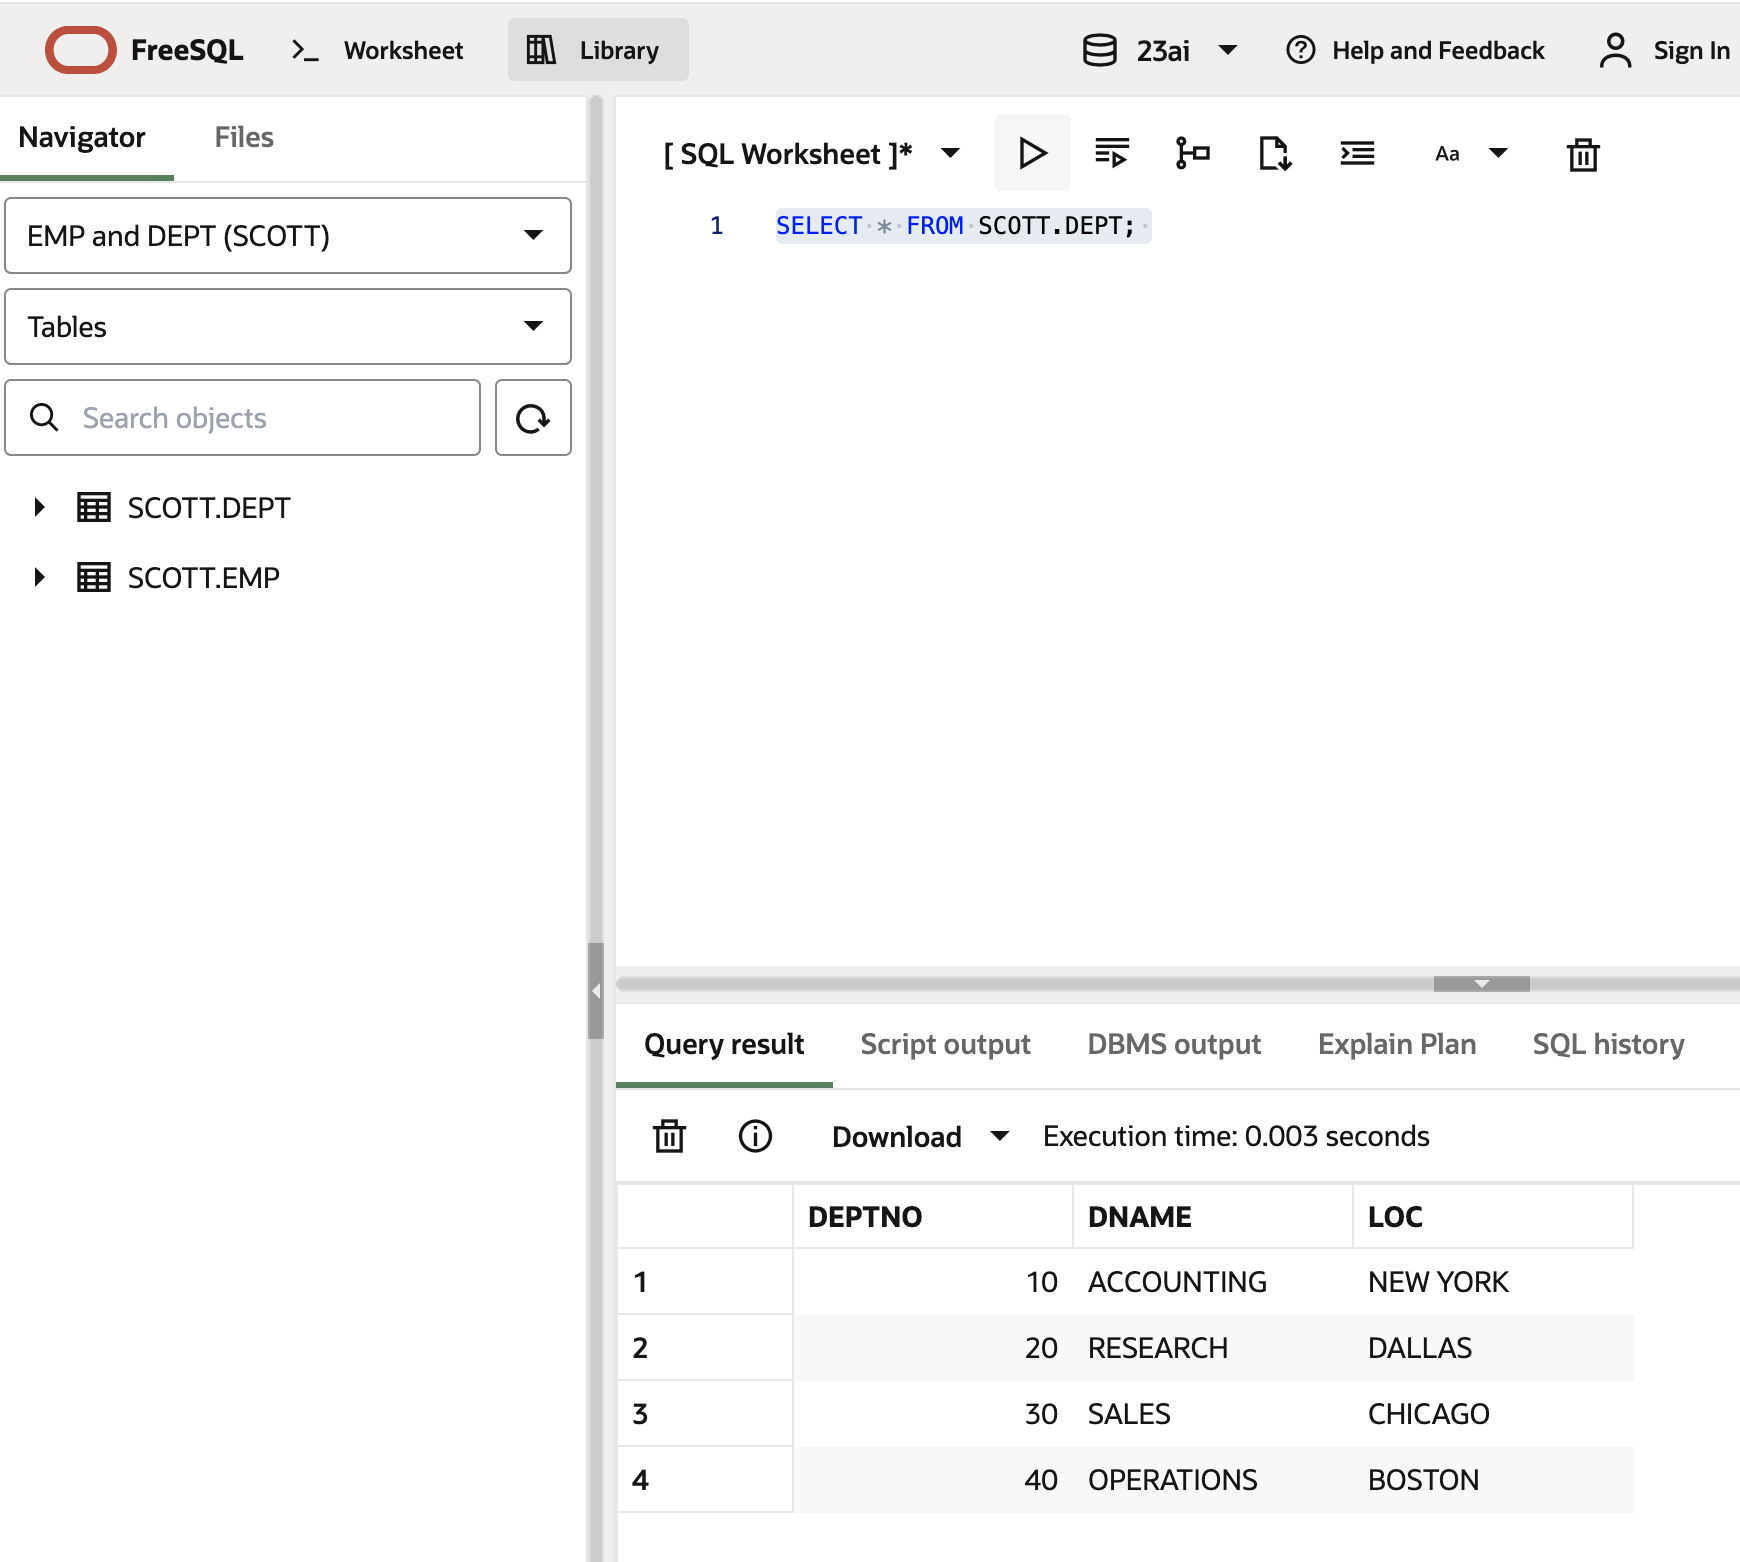The height and width of the screenshot is (1562, 1740).
Task: Refresh the navigator objects list
Action: click(x=533, y=418)
